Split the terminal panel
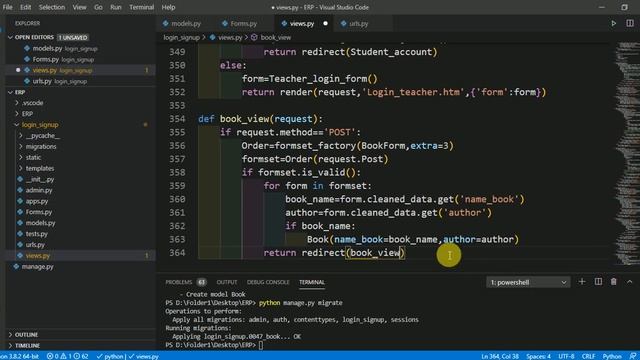The image size is (640, 360). [598, 282]
